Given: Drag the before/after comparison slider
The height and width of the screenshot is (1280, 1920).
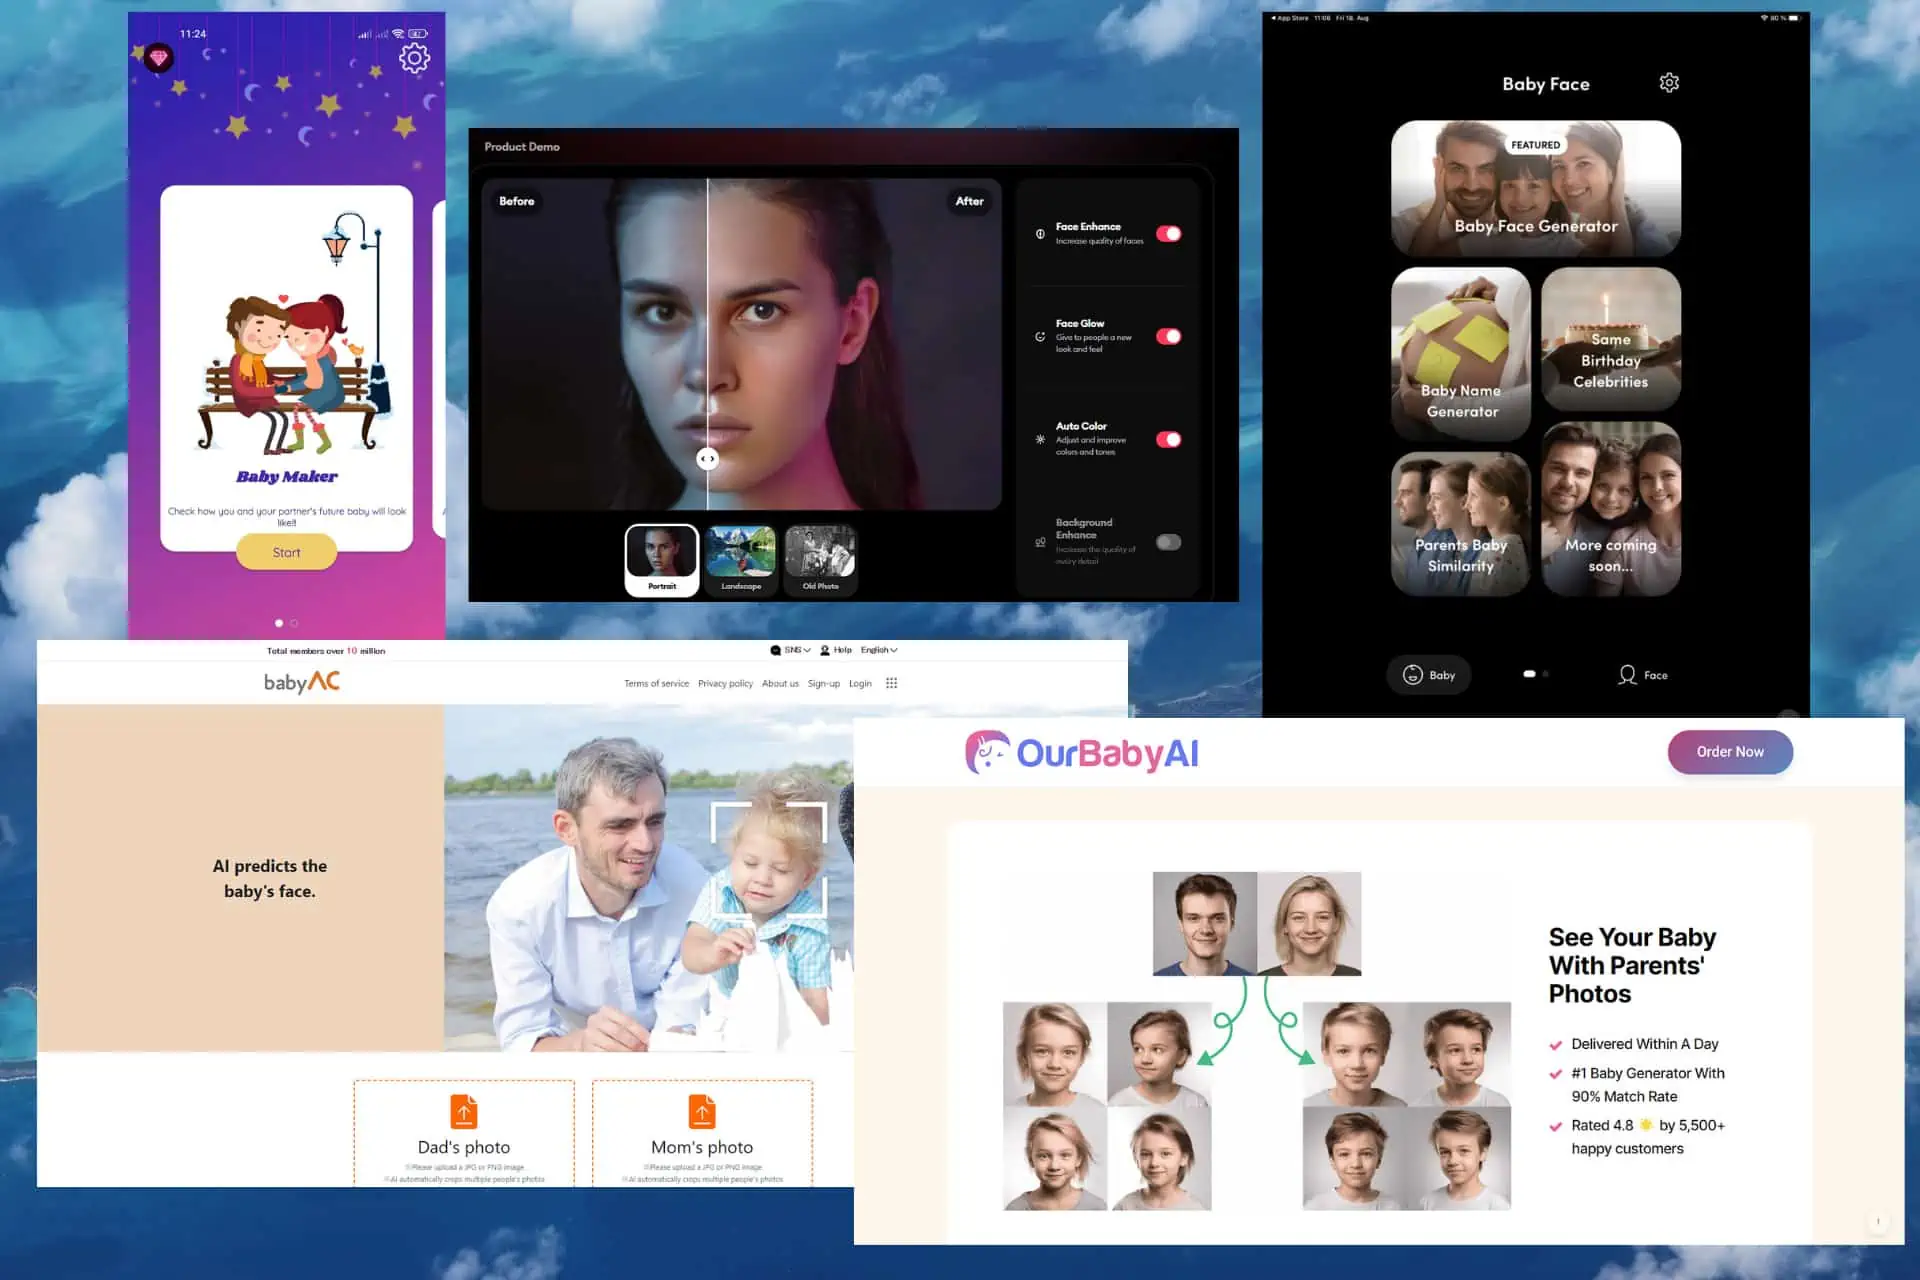Looking at the screenshot, I should pyautogui.click(x=709, y=457).
